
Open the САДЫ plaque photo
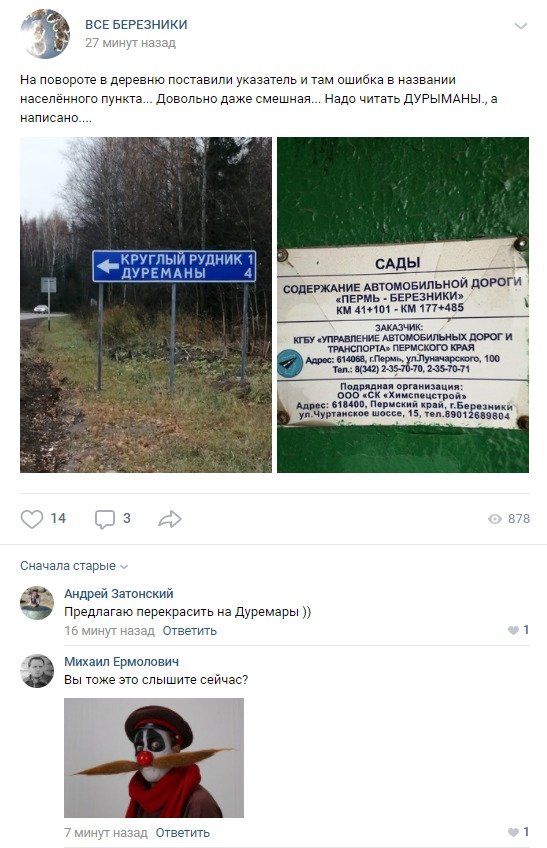(x=403, y=305)
